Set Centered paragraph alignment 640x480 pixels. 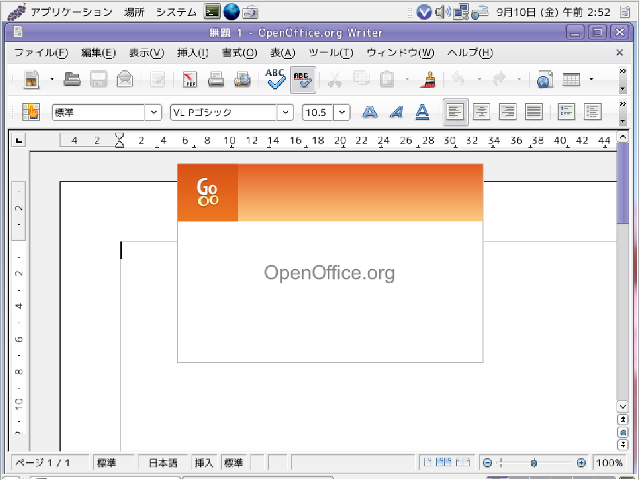(482, 112)
